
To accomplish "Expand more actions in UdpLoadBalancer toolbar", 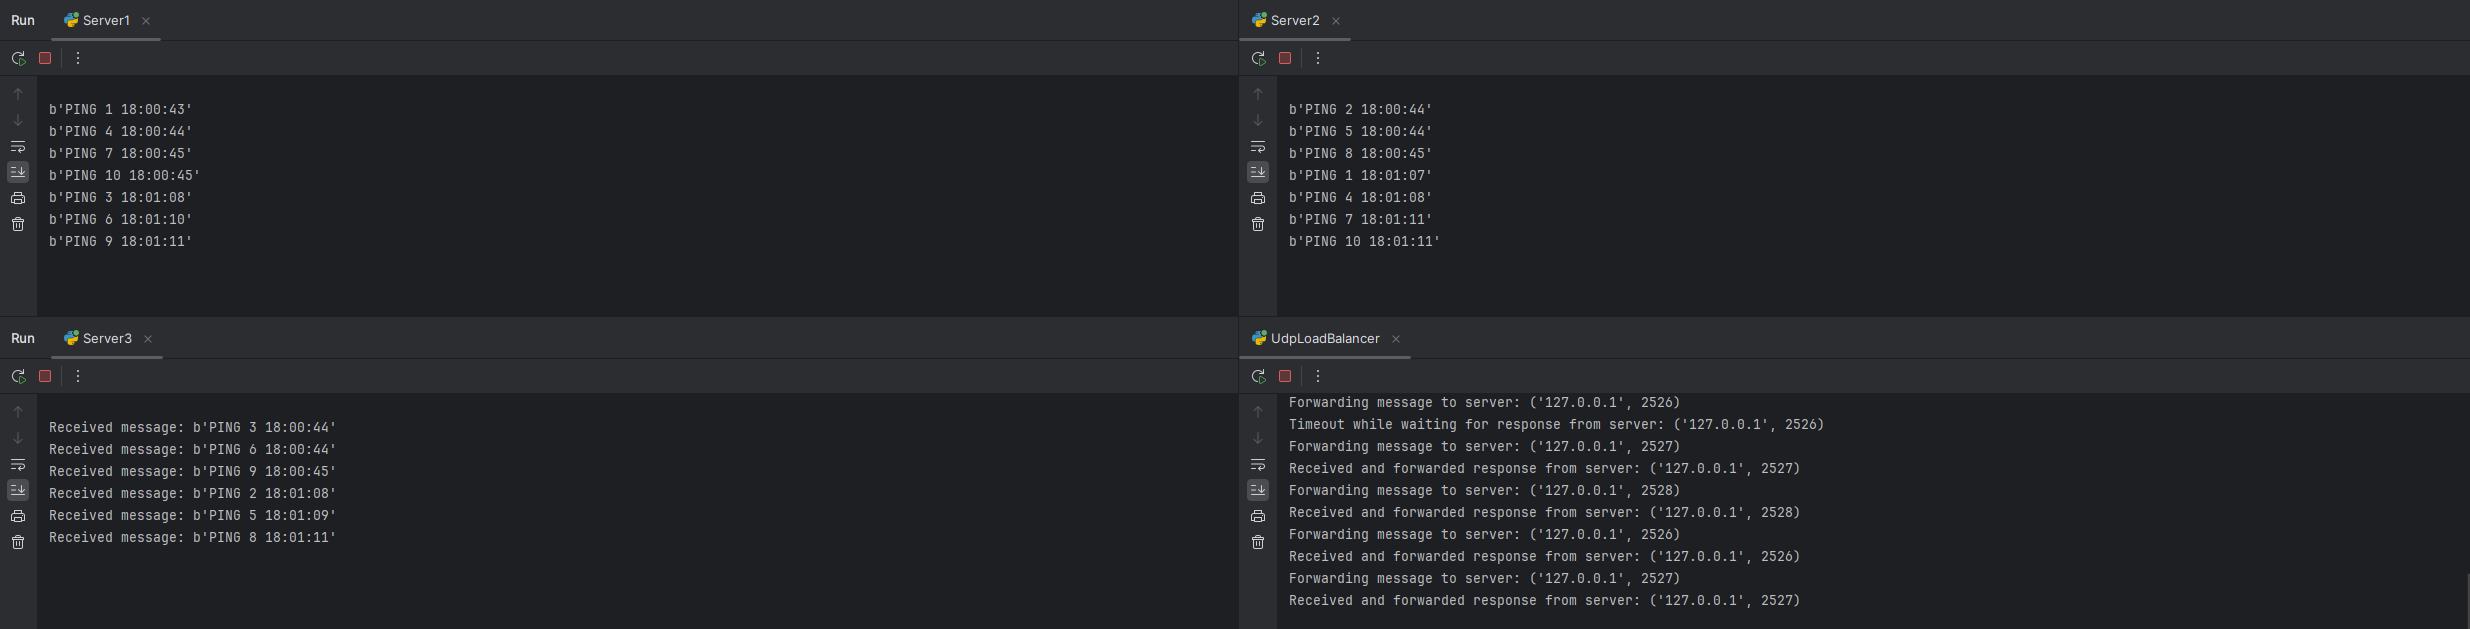I will 1318,376.
